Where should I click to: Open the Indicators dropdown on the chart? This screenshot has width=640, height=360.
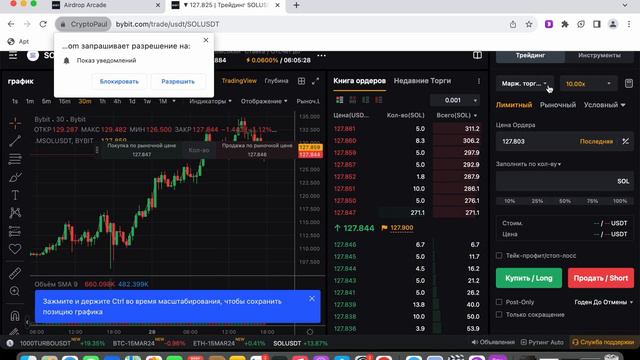click(x=210, y=101)
